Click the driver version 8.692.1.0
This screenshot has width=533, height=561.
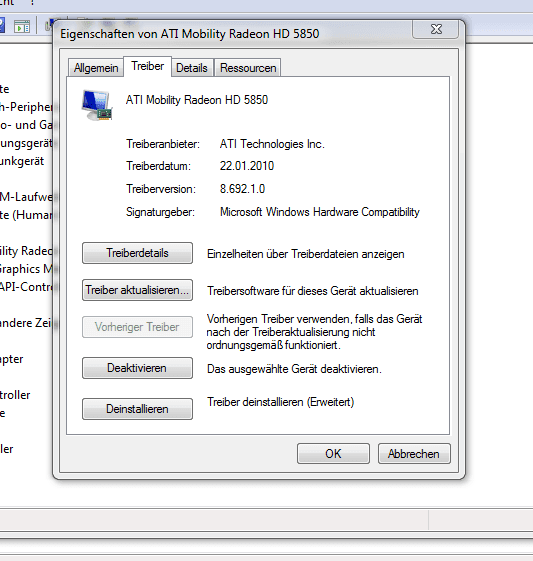pos(243,189)
